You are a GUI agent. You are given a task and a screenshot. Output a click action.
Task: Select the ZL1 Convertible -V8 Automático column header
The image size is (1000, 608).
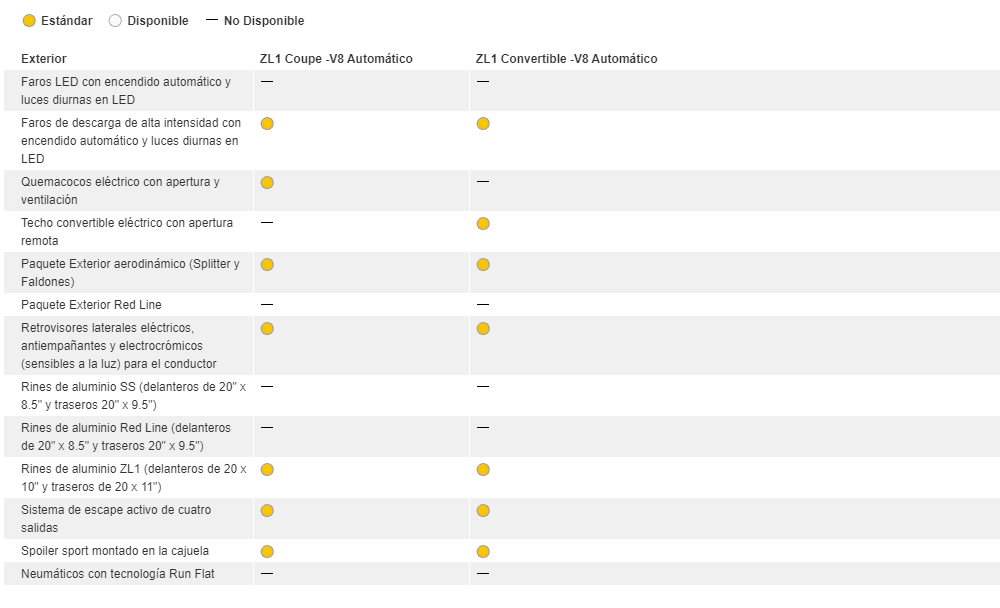pyautogui.click(x=566, y=59)
